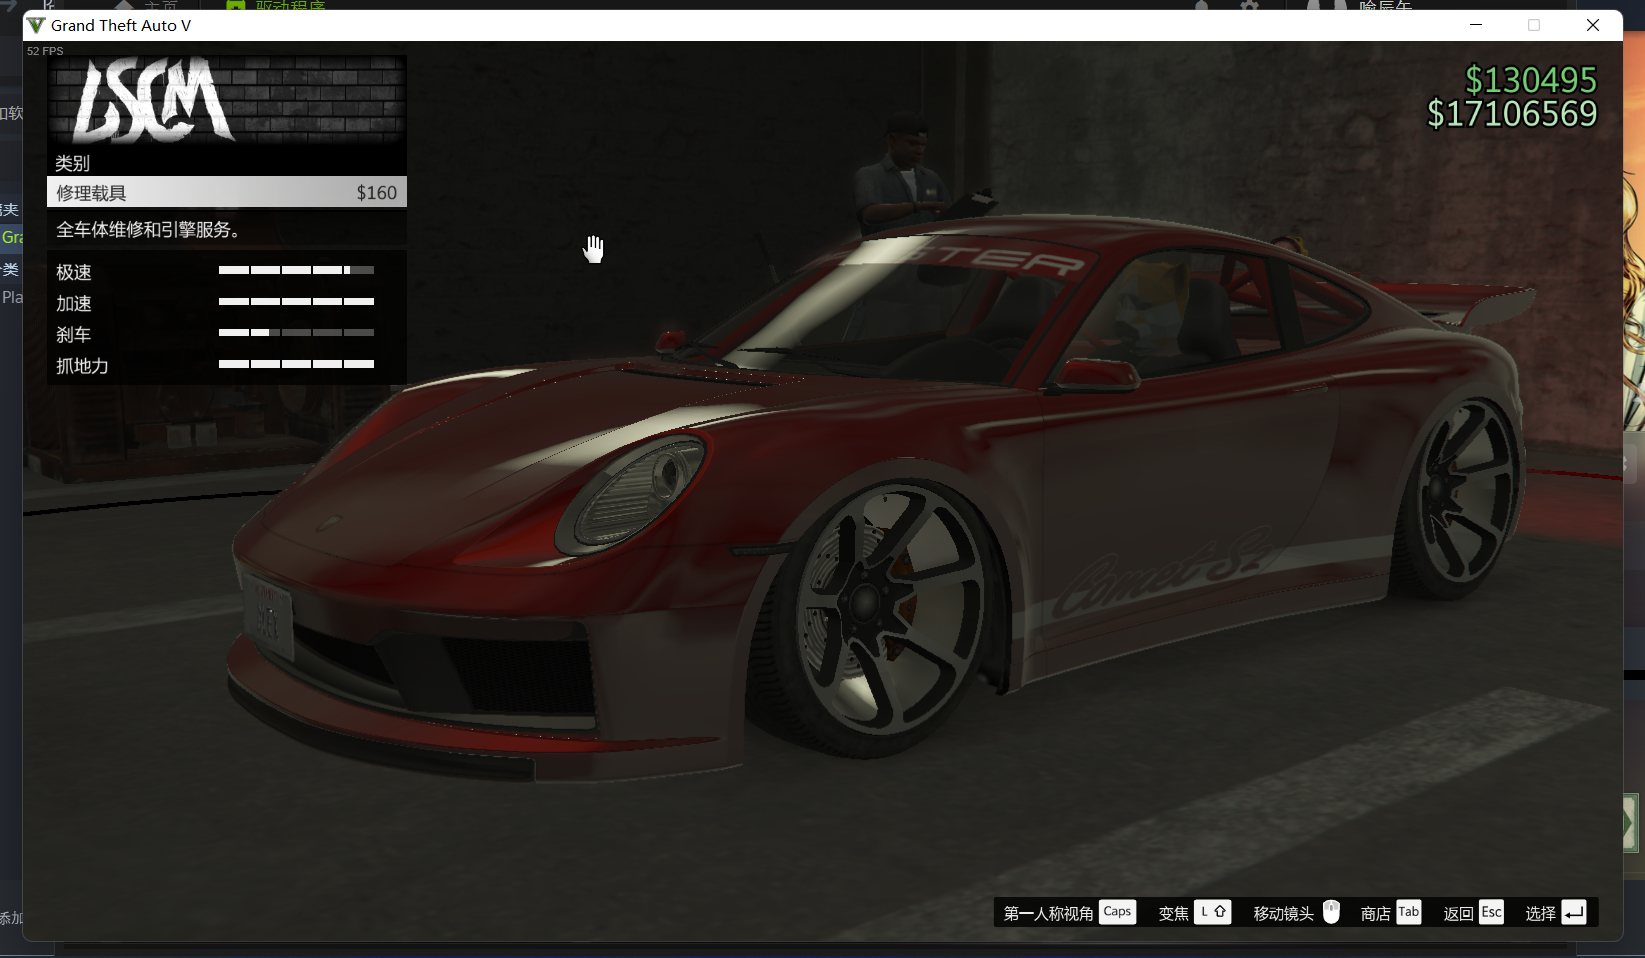Click the Caps key icon for first-person view
1645x958 pixels.
pos(1117,912)
